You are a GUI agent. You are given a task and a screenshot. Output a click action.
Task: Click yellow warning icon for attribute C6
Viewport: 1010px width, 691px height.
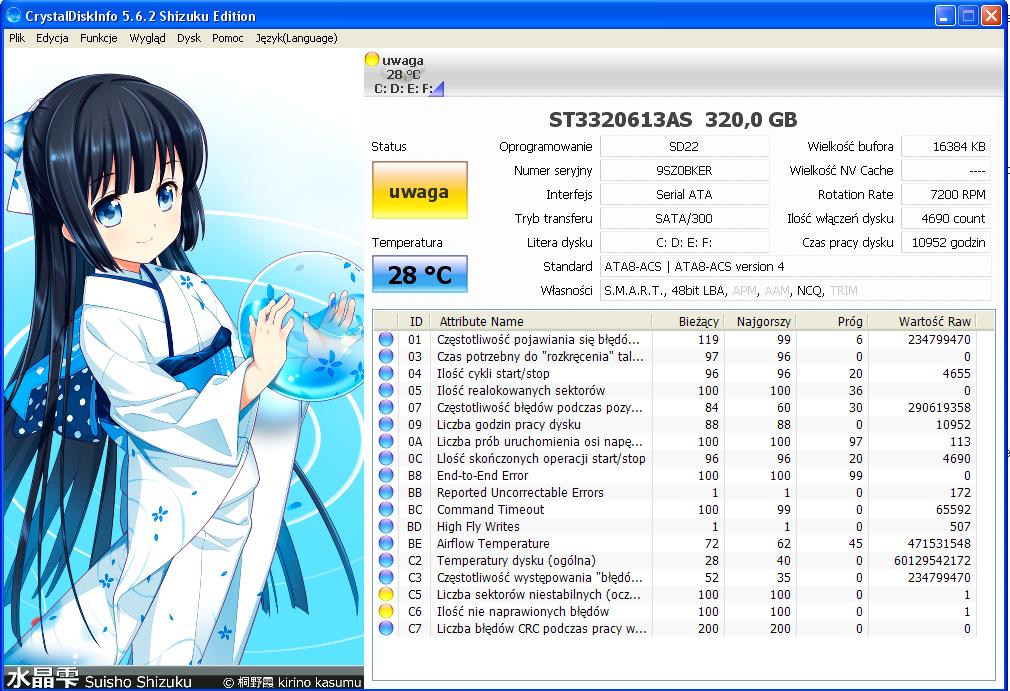[x=386, y=611]
